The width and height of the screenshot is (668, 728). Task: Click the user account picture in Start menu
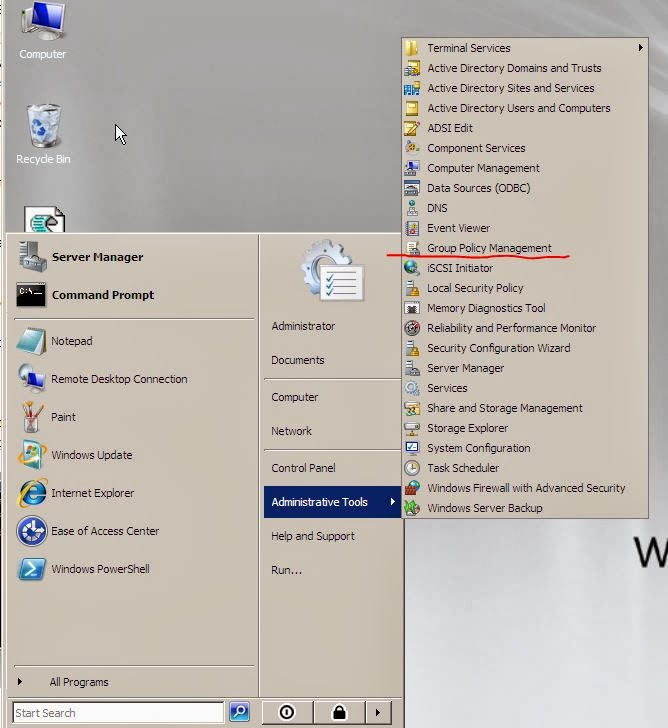pos(333,271)
